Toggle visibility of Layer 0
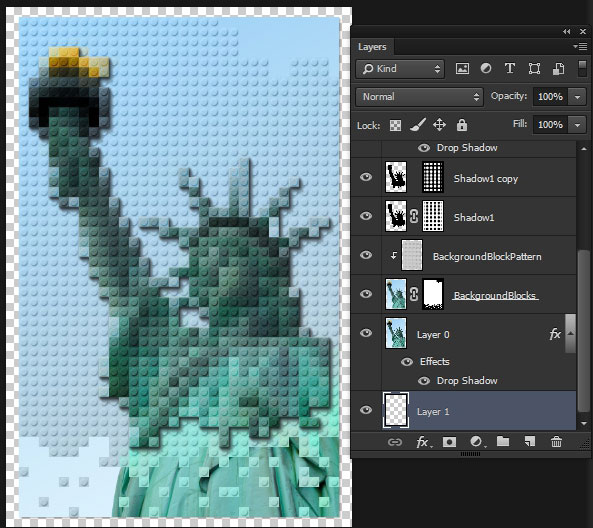Screen dimensions: 593x528 pyautogui.click(x=366, y=333)
